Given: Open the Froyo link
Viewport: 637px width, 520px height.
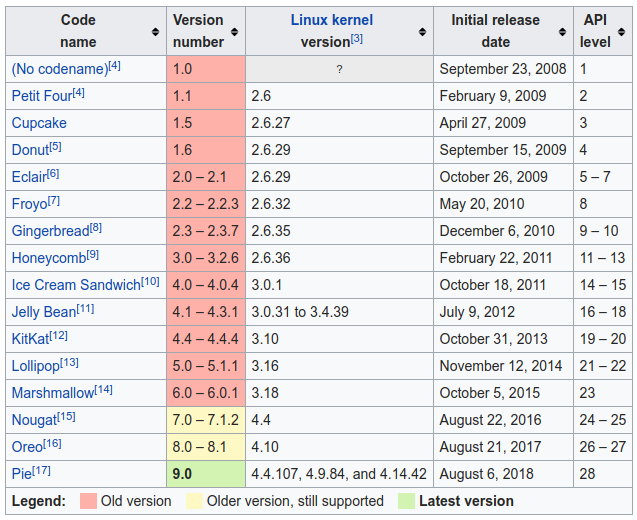Looking at the screenshot, I should click(x=30, y=204).
